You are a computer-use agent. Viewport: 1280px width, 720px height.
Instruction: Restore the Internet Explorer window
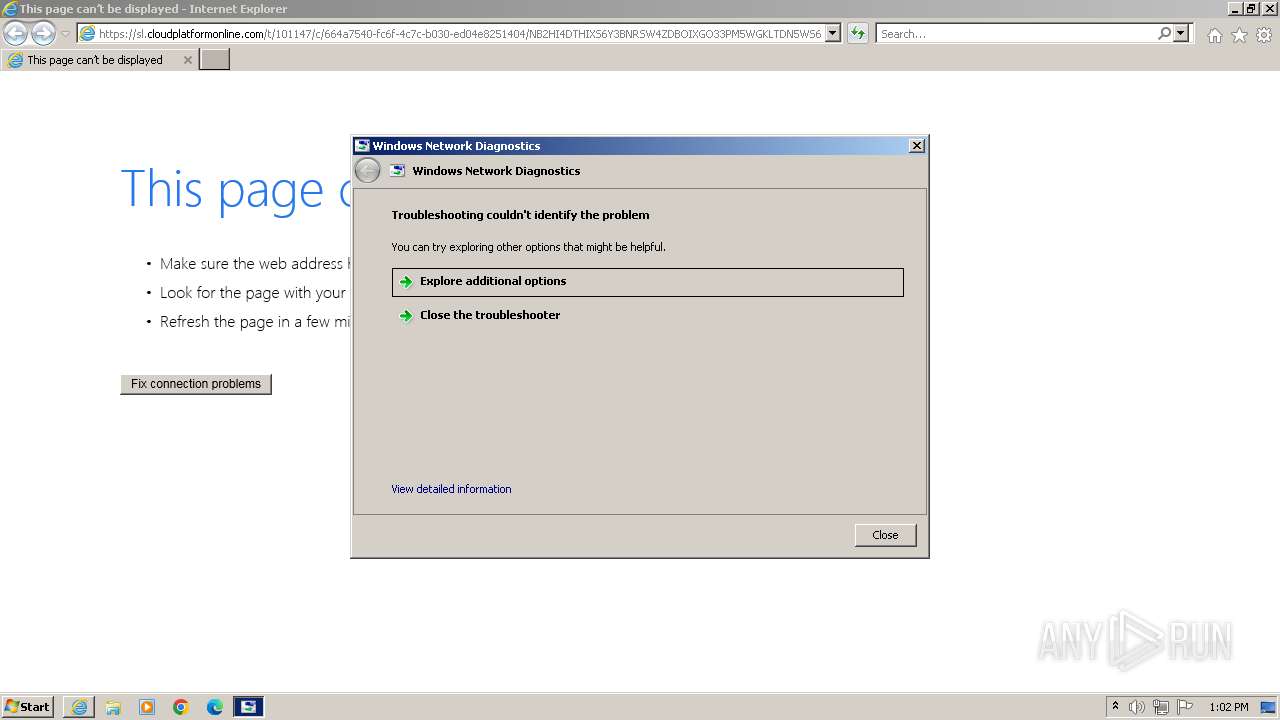[1251, 8]
